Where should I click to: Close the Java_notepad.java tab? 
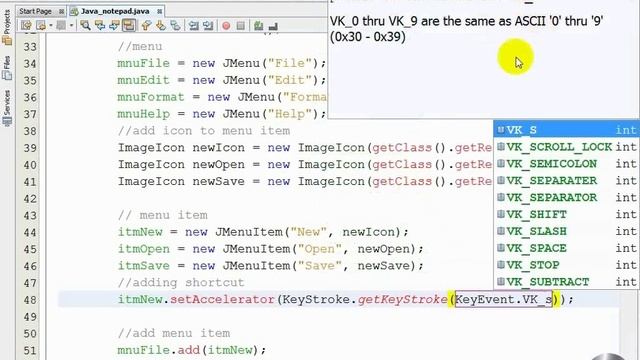[160, 11]
